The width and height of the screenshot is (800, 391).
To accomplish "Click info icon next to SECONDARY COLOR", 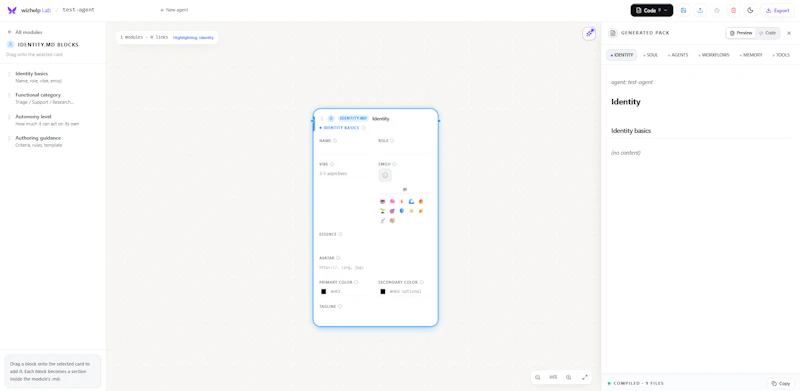I will click(421, 282).
